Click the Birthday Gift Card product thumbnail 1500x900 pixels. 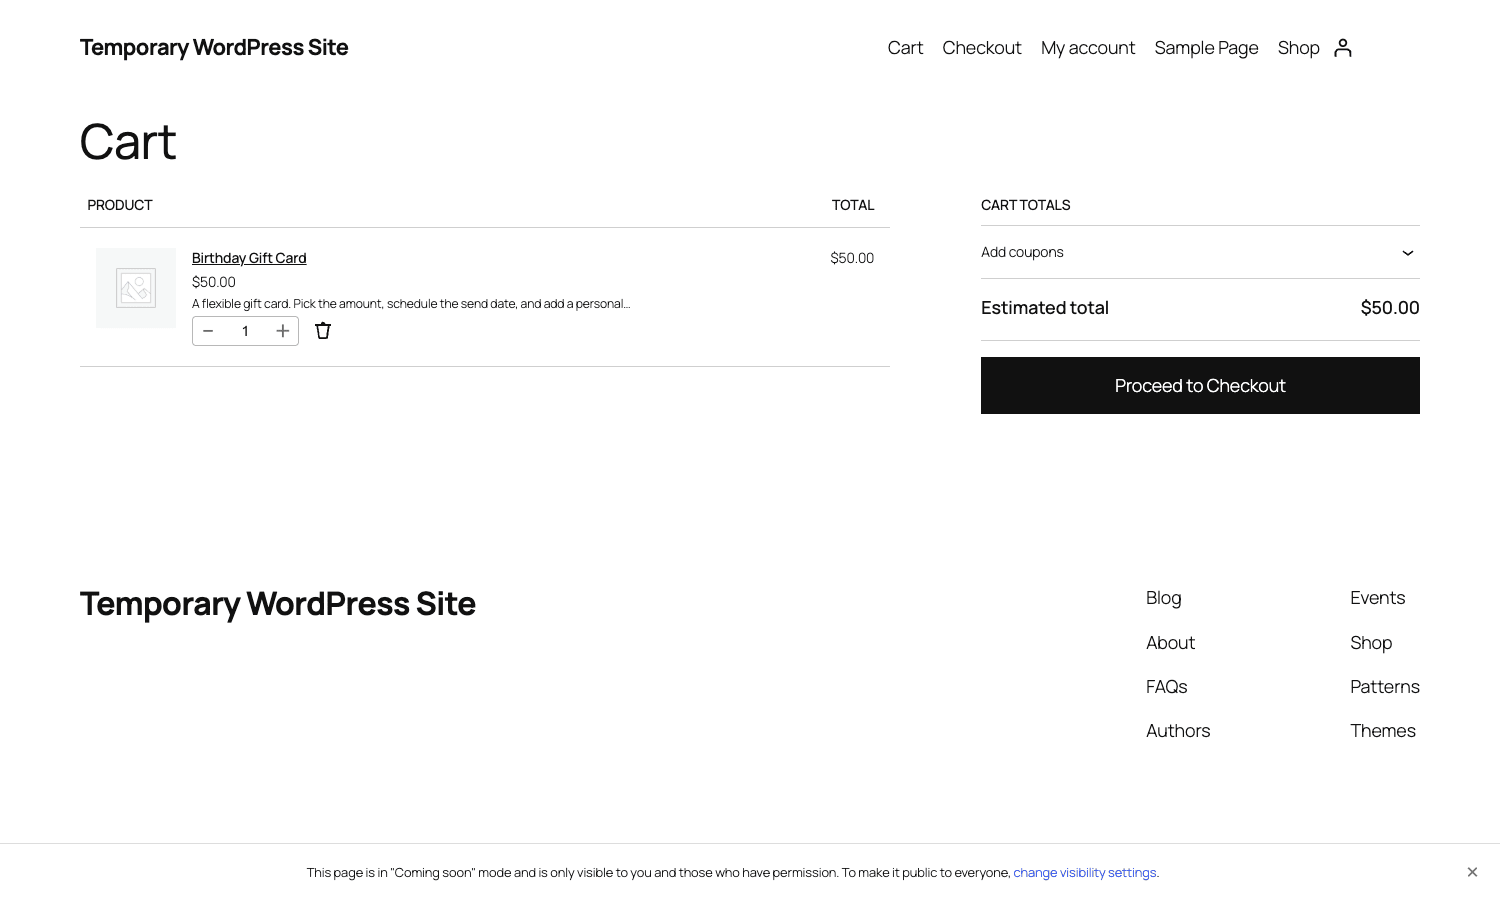point(136,288)
